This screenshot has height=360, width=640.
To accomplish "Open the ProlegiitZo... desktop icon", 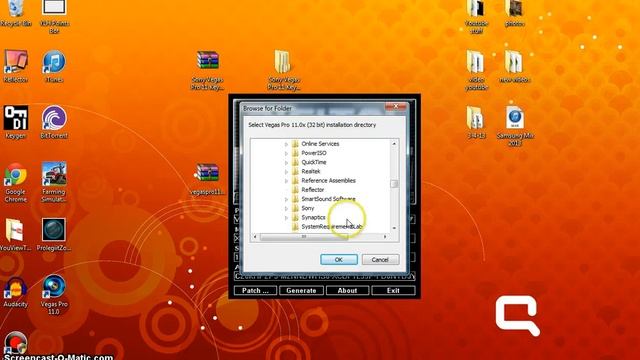I will (x=54, y=235).
